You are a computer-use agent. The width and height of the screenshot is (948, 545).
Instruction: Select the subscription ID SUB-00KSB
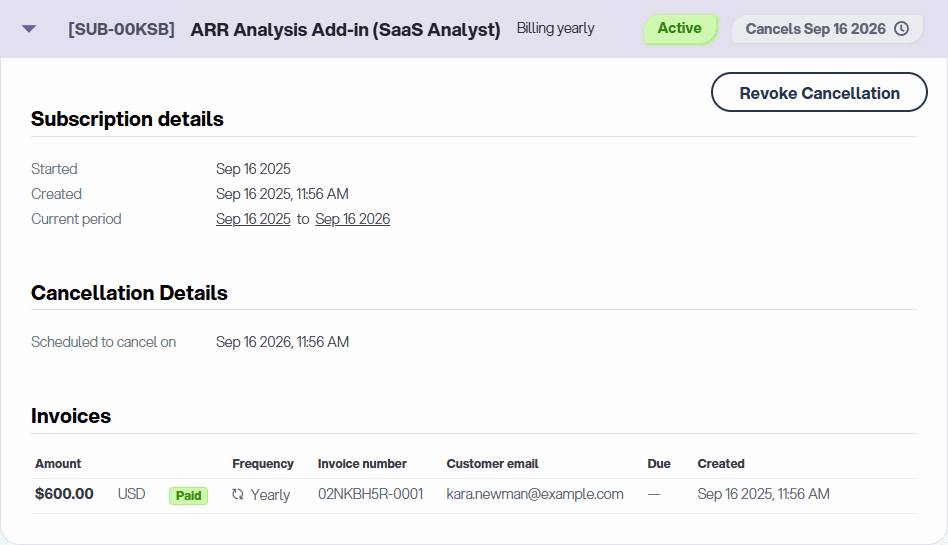[x=121, y=29]
